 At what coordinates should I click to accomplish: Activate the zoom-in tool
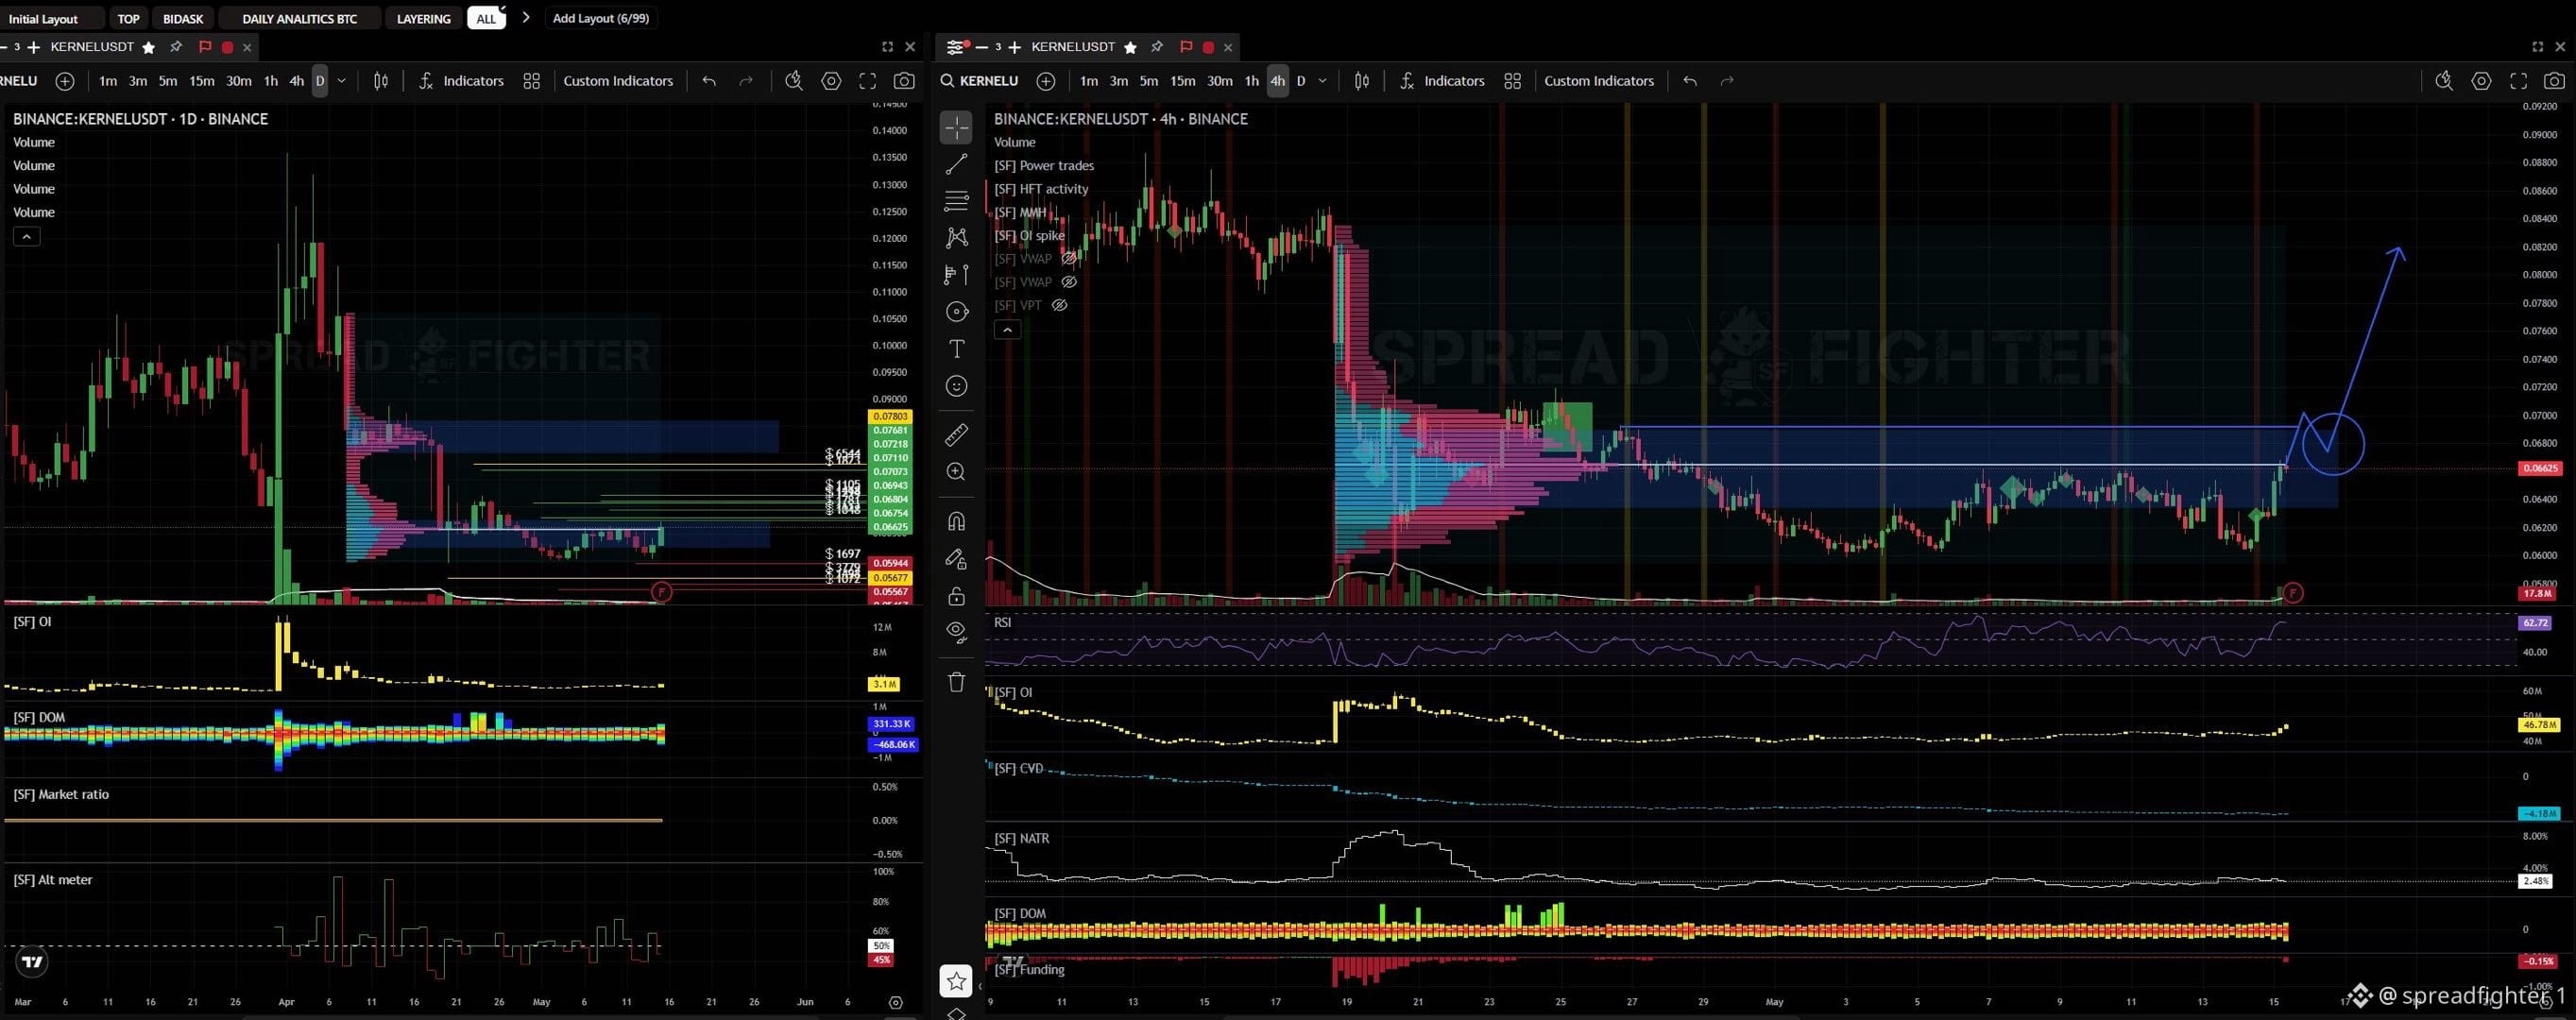(x=956, y=472)
